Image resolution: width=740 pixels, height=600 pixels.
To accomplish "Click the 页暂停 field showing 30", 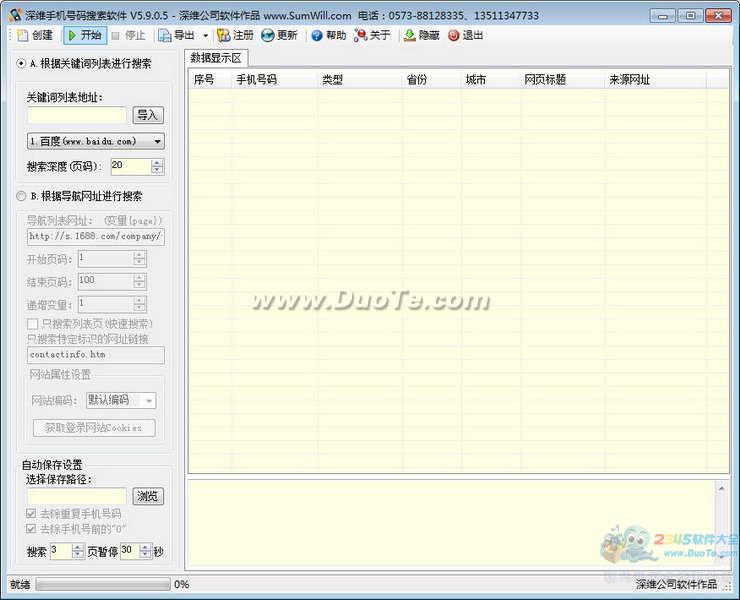I will [130, 551].
